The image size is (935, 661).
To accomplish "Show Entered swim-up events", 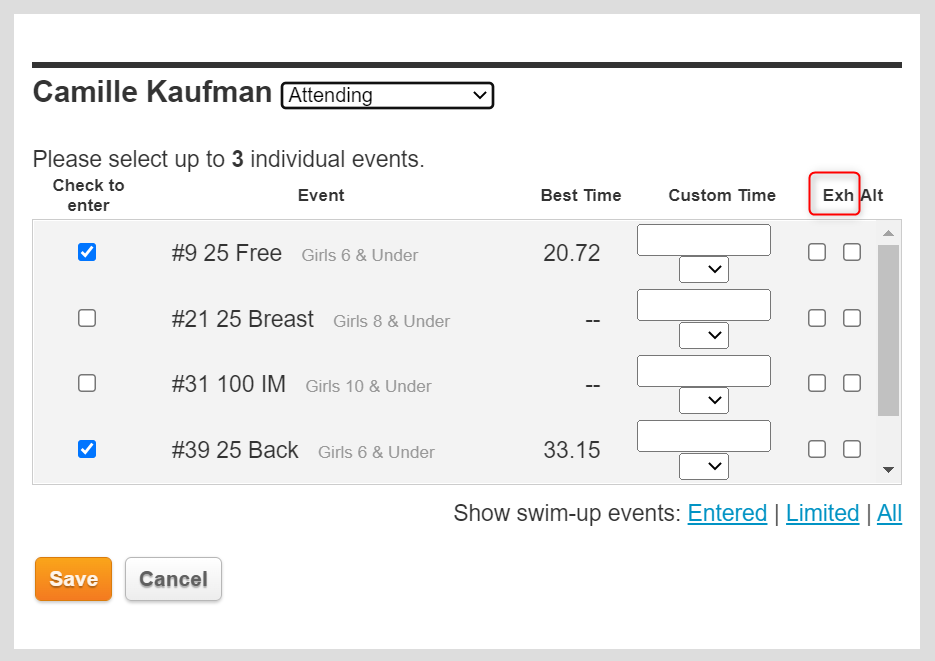I will tap(727, 514).
